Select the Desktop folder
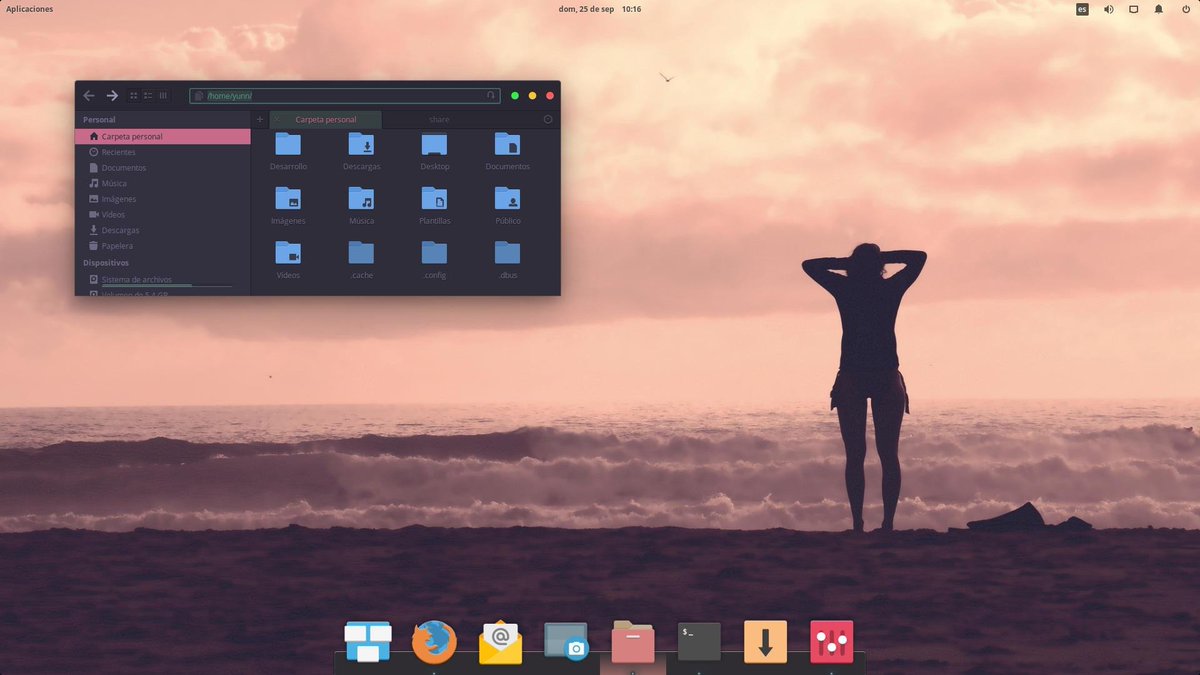The width and height of the screenshot is (1200, 675). [434, 151]
